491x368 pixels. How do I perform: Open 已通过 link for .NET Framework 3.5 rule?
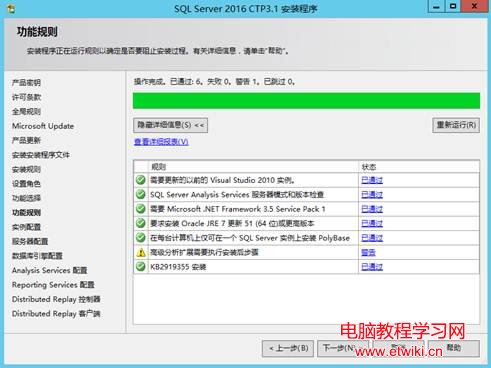pyautogui.click(x=372, y=209)
